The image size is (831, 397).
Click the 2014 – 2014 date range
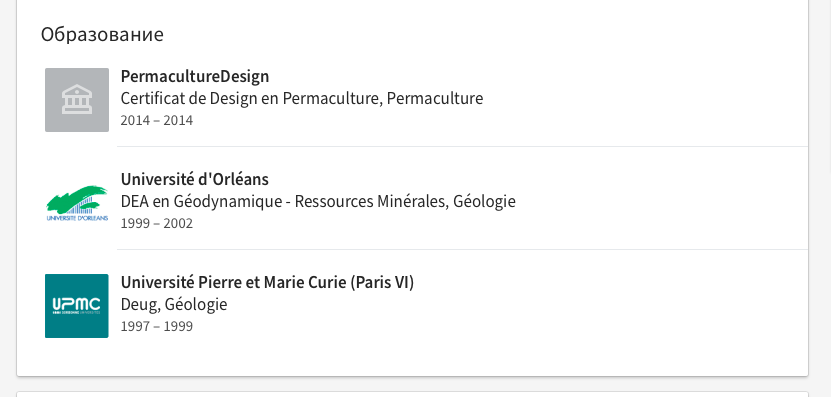click(x=157, y=120)
